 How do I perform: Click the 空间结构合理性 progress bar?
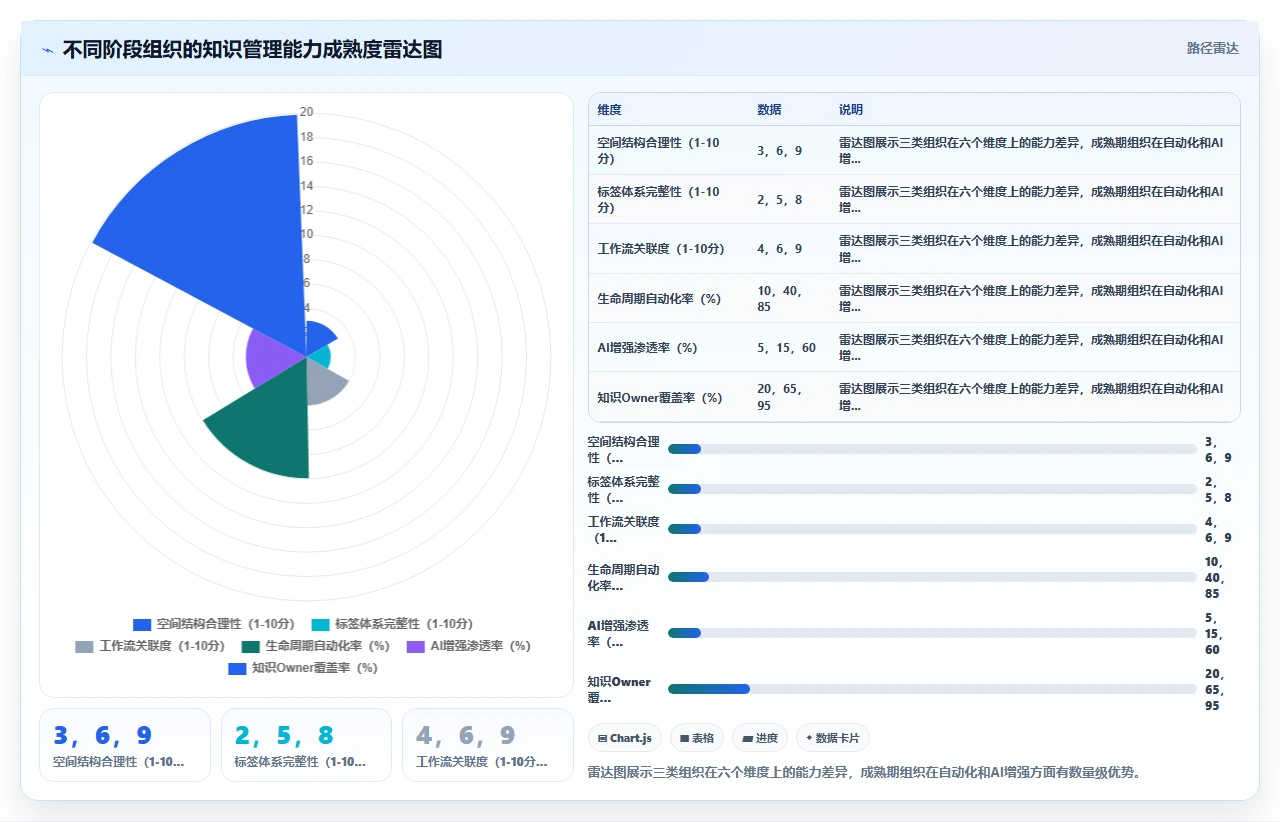point(932,449)
